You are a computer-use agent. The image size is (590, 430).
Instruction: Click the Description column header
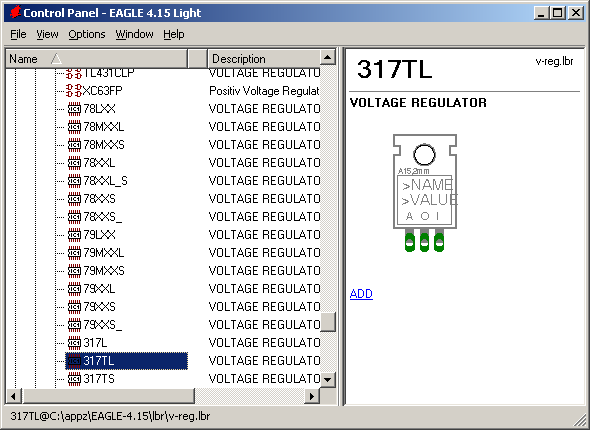coord(263,59)
